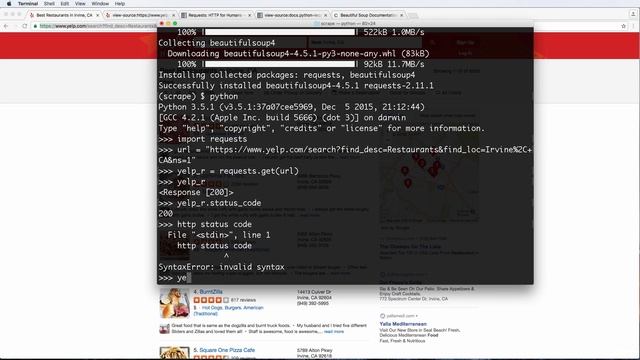Image resolution: width=640 pixels, height=360 pixels.
Task: Click '14413 Culver Dr' address text
Action: coord(314,292)
